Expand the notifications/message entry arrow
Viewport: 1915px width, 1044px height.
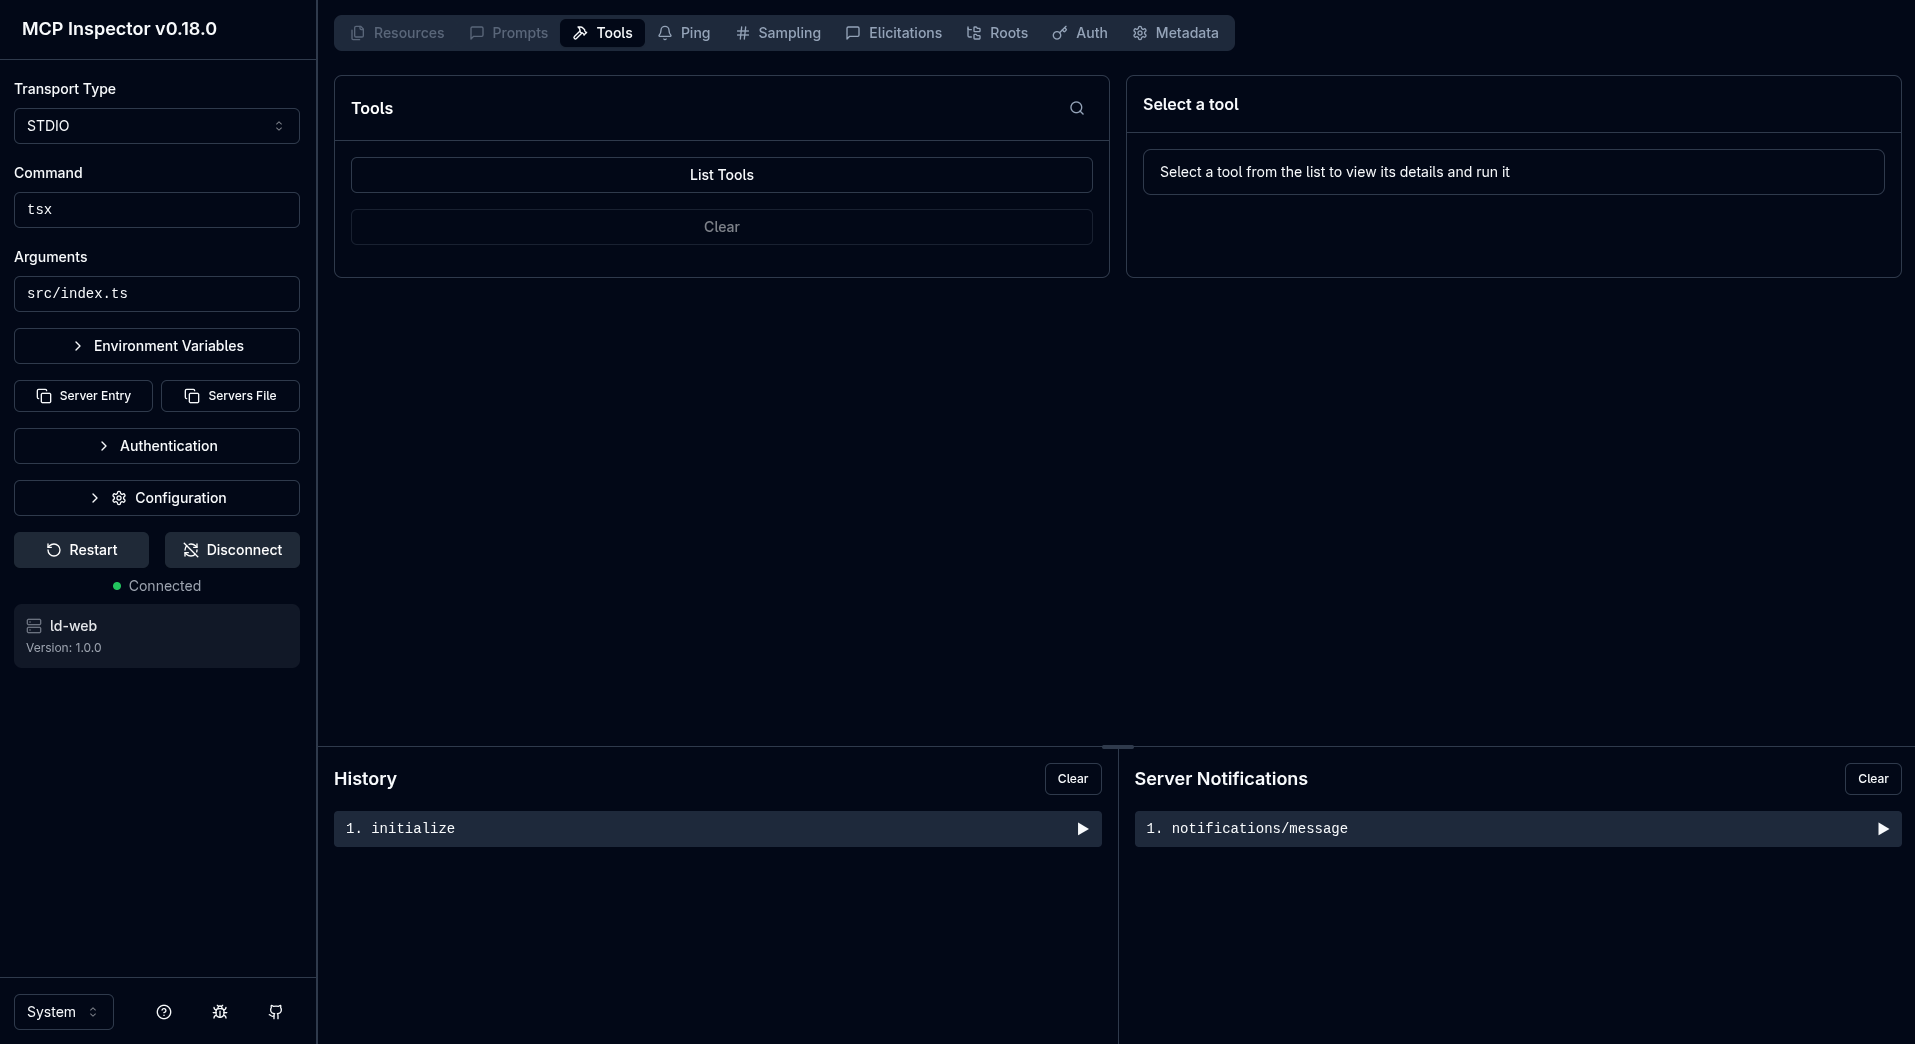pyautogui.click(x=1882, y=829)
